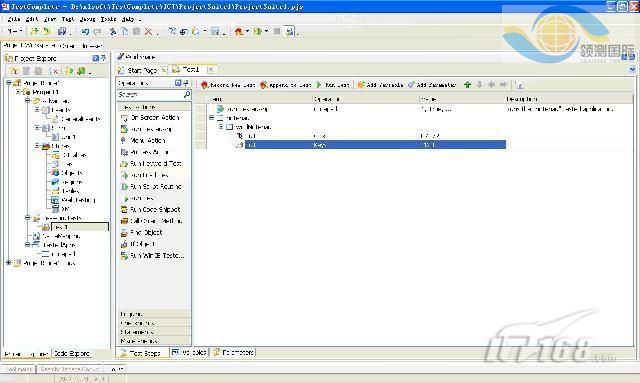Viewport: 640px width, 383px height.
Task: Select the On-Screen Action operation
Action: coord(150,118)
